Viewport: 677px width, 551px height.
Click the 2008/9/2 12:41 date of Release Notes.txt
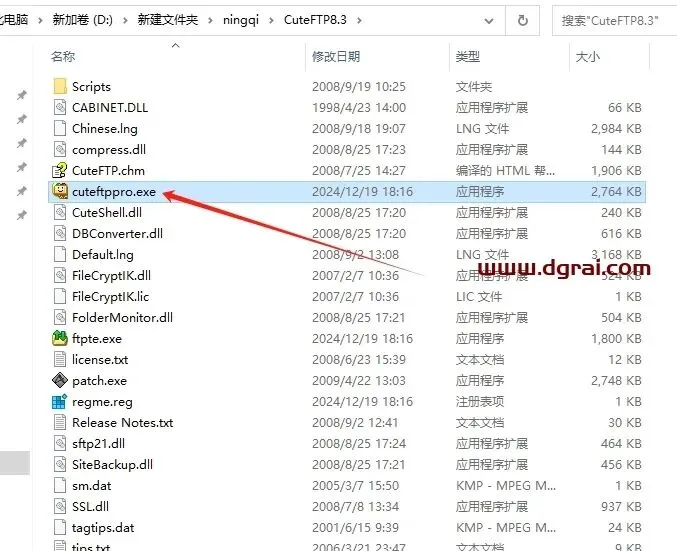click(355, 423)
